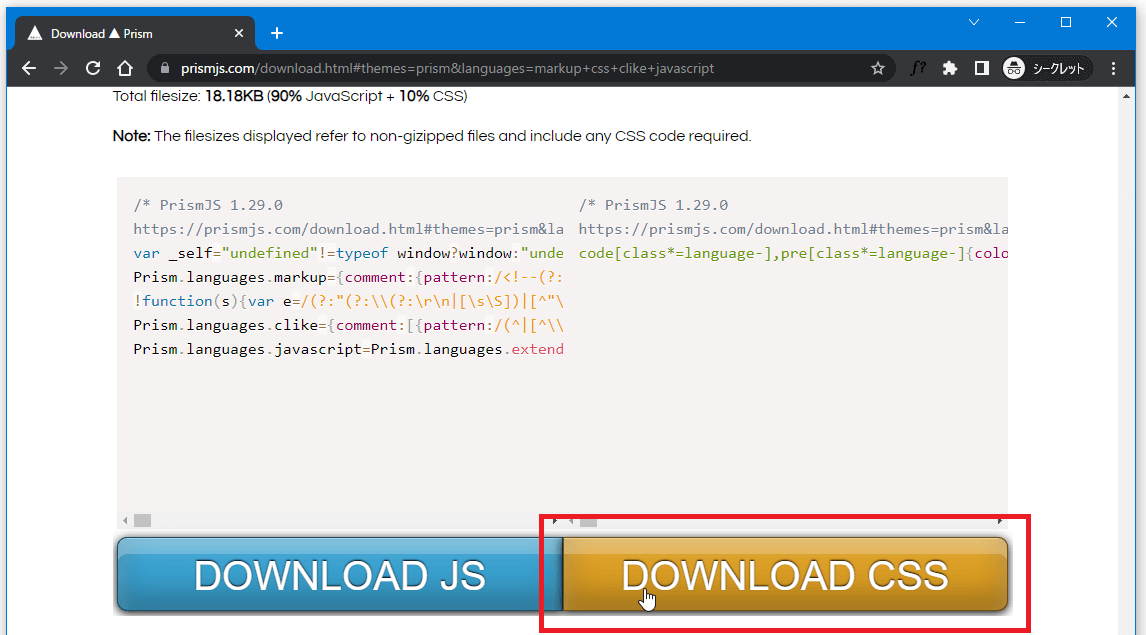Click the JS code pane horizontal scrollbar thumb
Viewport: 1146px width, 635px height.
[x=142, y=521]
